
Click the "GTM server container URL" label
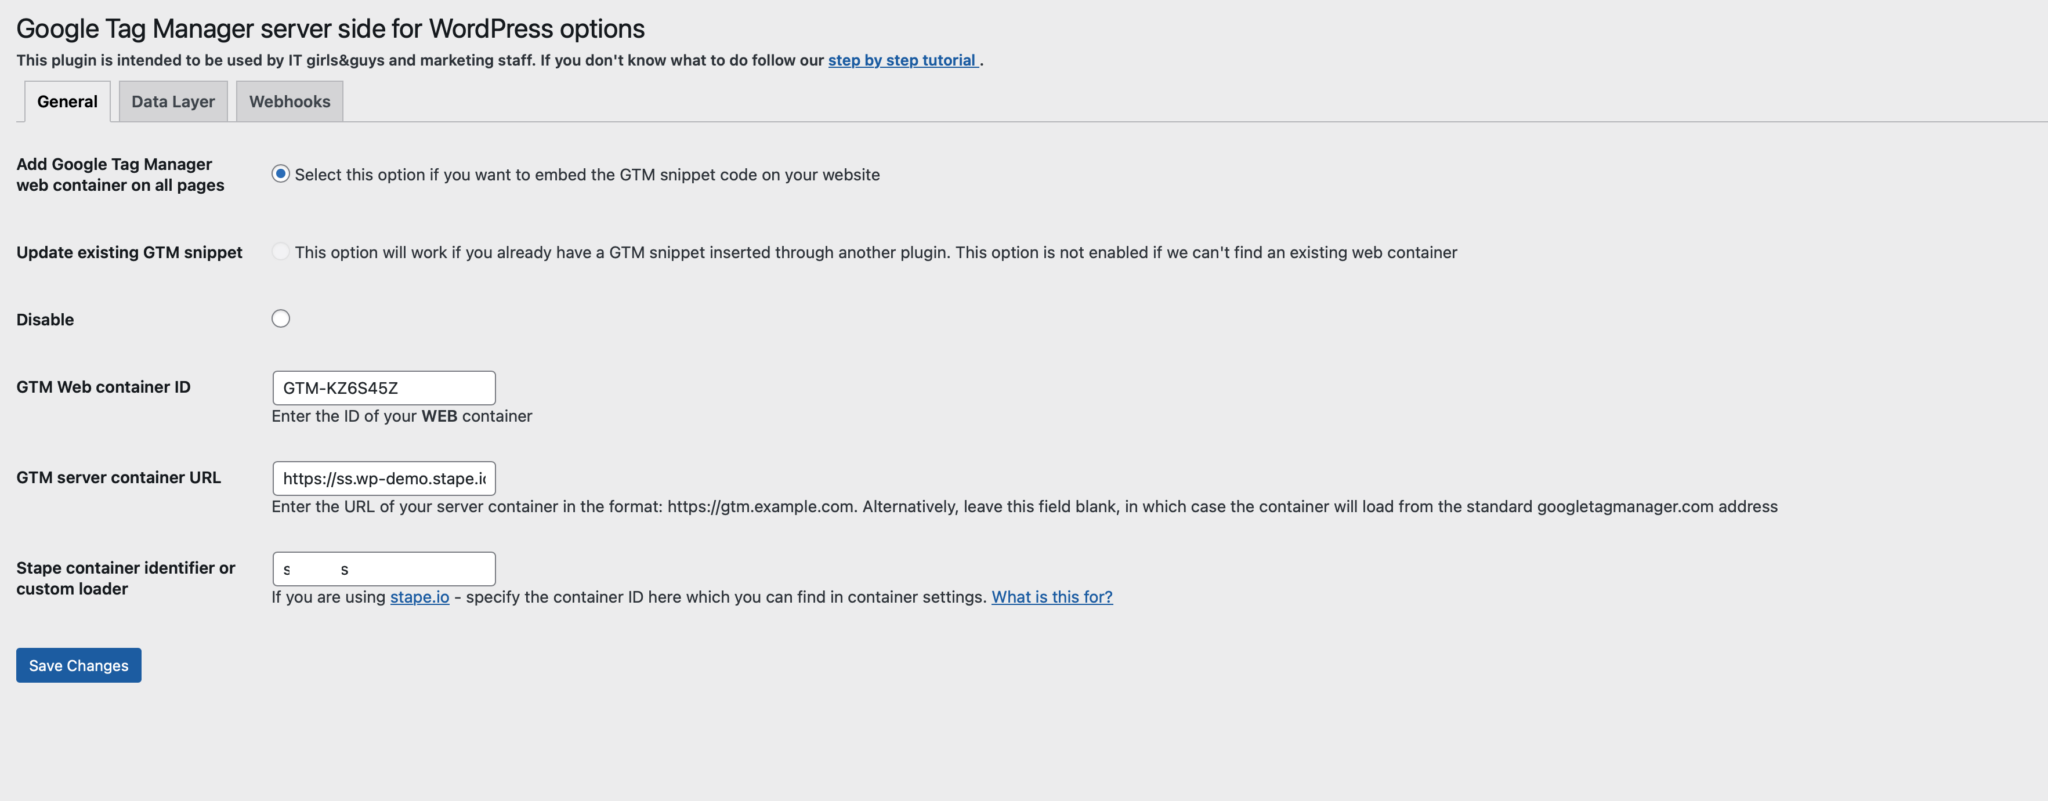click(x=118, y=478)
